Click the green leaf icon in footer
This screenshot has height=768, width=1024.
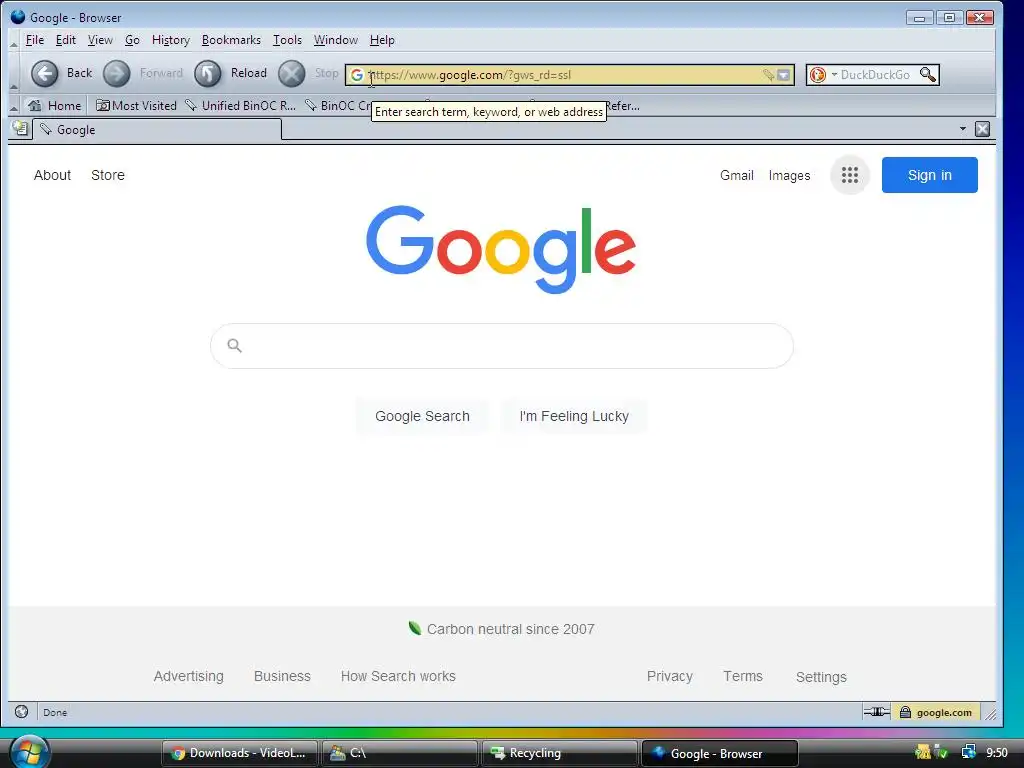click(x=415, y=628)
